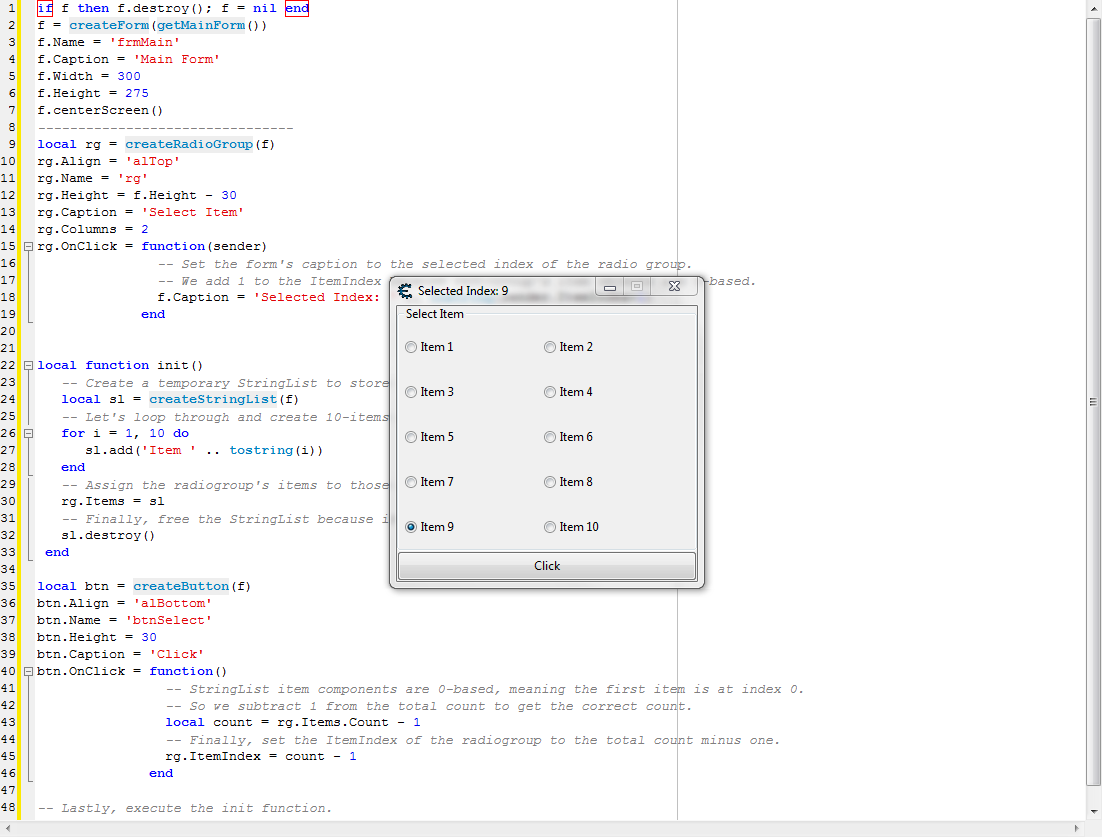Collapse the rg.OnClick function fold marker

(x=28, y=246)
